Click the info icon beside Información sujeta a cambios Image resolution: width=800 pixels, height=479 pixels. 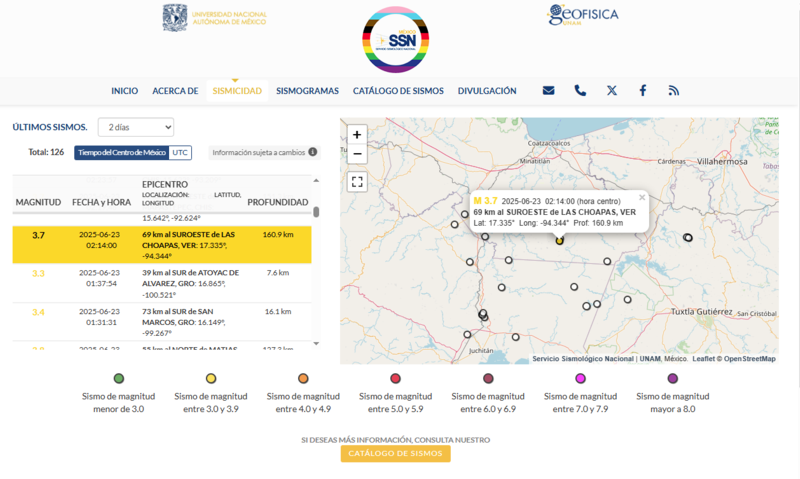coord(313,152)
